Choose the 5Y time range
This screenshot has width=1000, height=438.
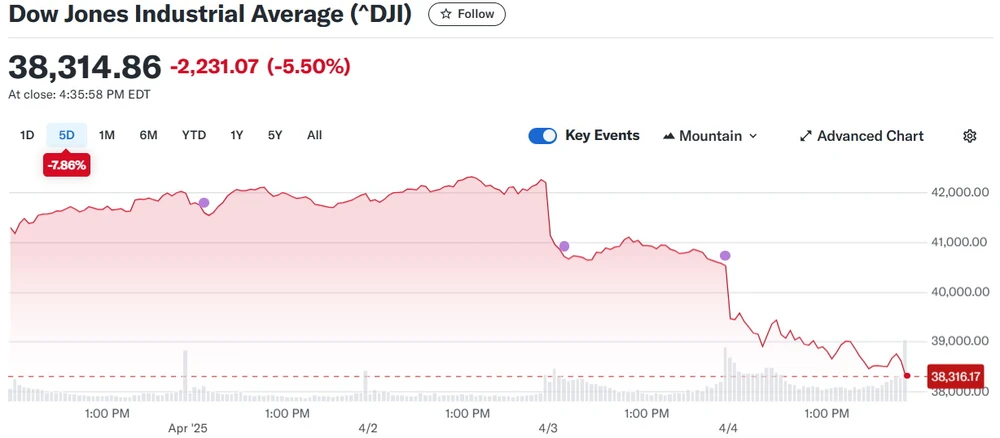[275, 135]
